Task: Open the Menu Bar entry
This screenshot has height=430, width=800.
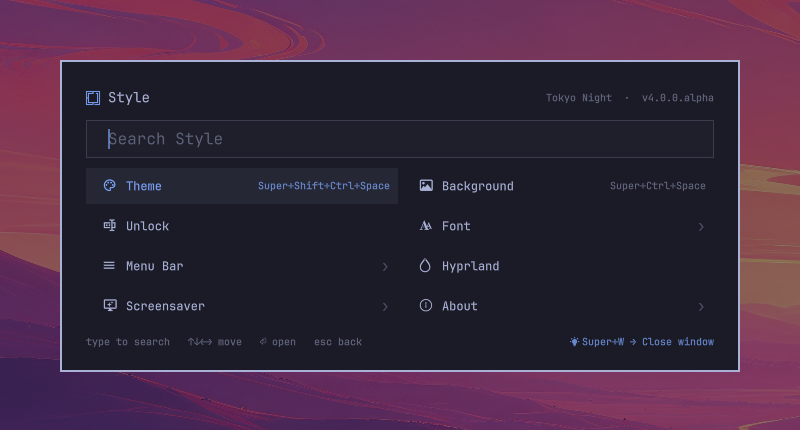Action: 242,266
